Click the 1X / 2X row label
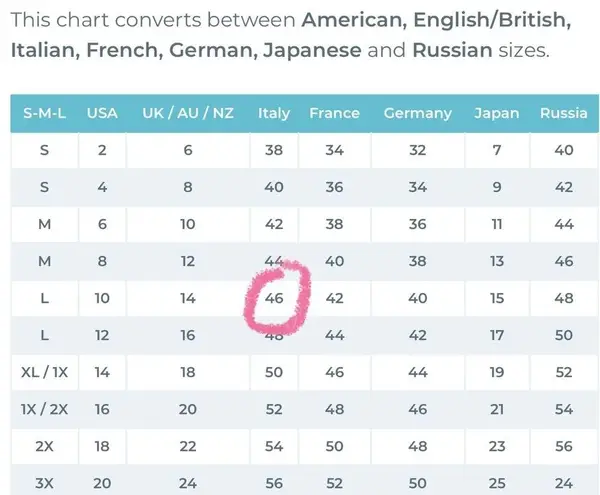This screenshot has height=495, width=600. [x=45, y=409]
